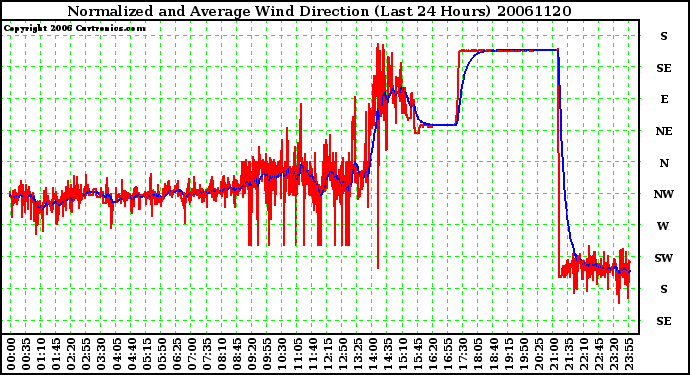
Task: Click the '22:45' time label
Action: 598,354
